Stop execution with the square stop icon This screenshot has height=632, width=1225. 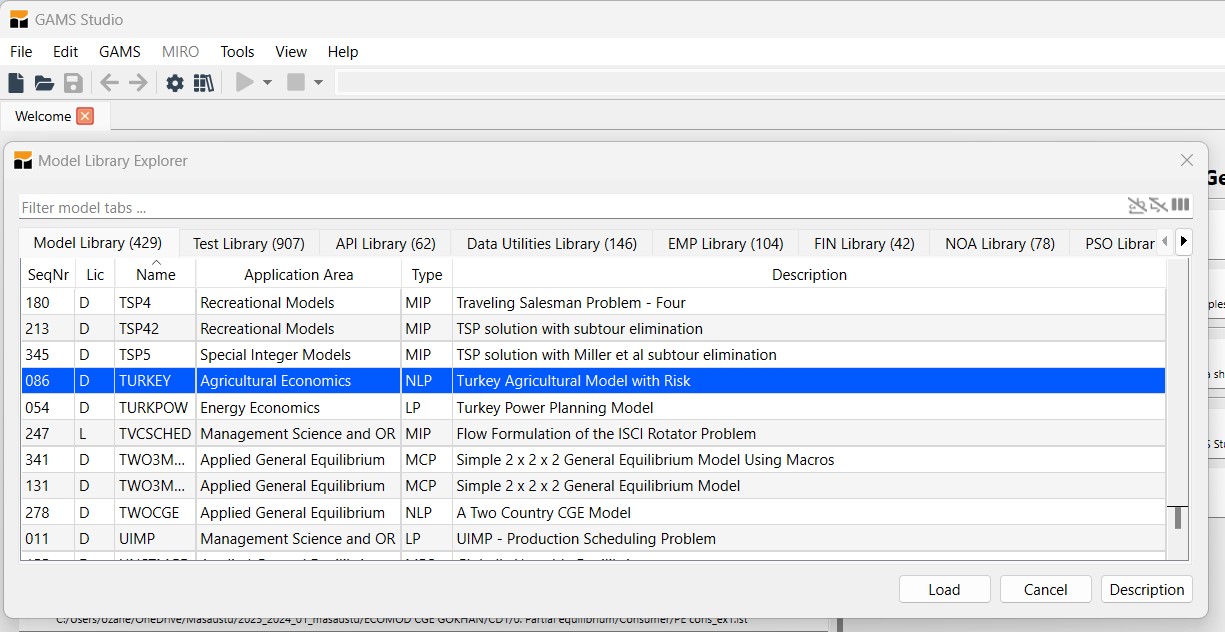pyautogui.click(x=296, y=83)
